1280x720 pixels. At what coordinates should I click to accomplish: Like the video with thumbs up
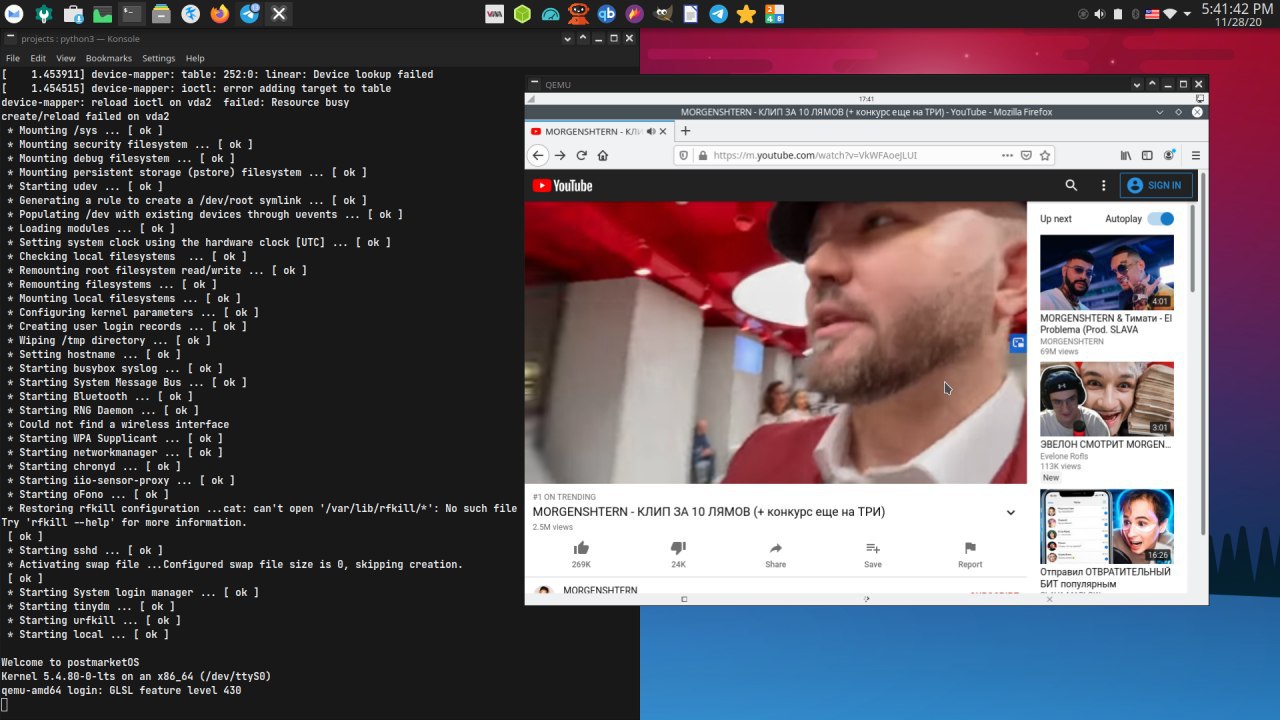tap(581, 554)
